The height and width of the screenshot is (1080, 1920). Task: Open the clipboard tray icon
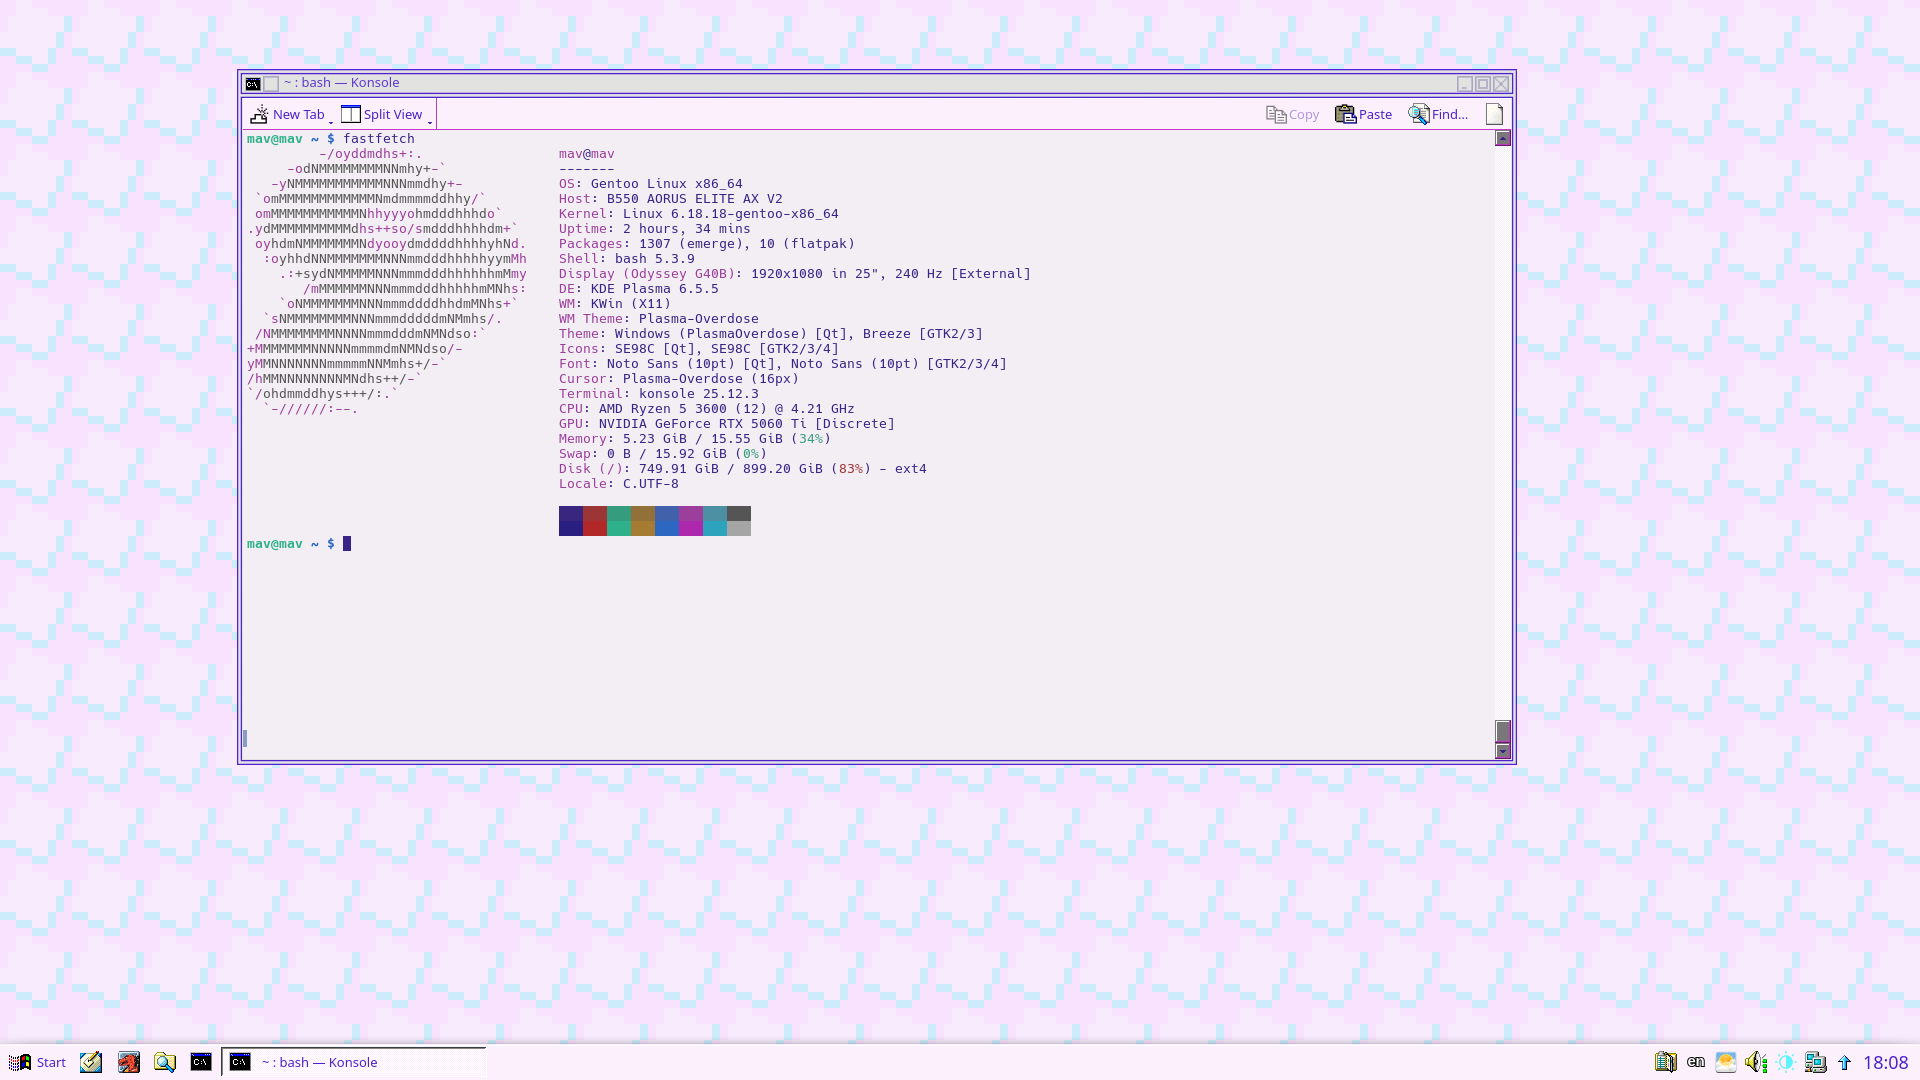click(x=1665, y=1062)
